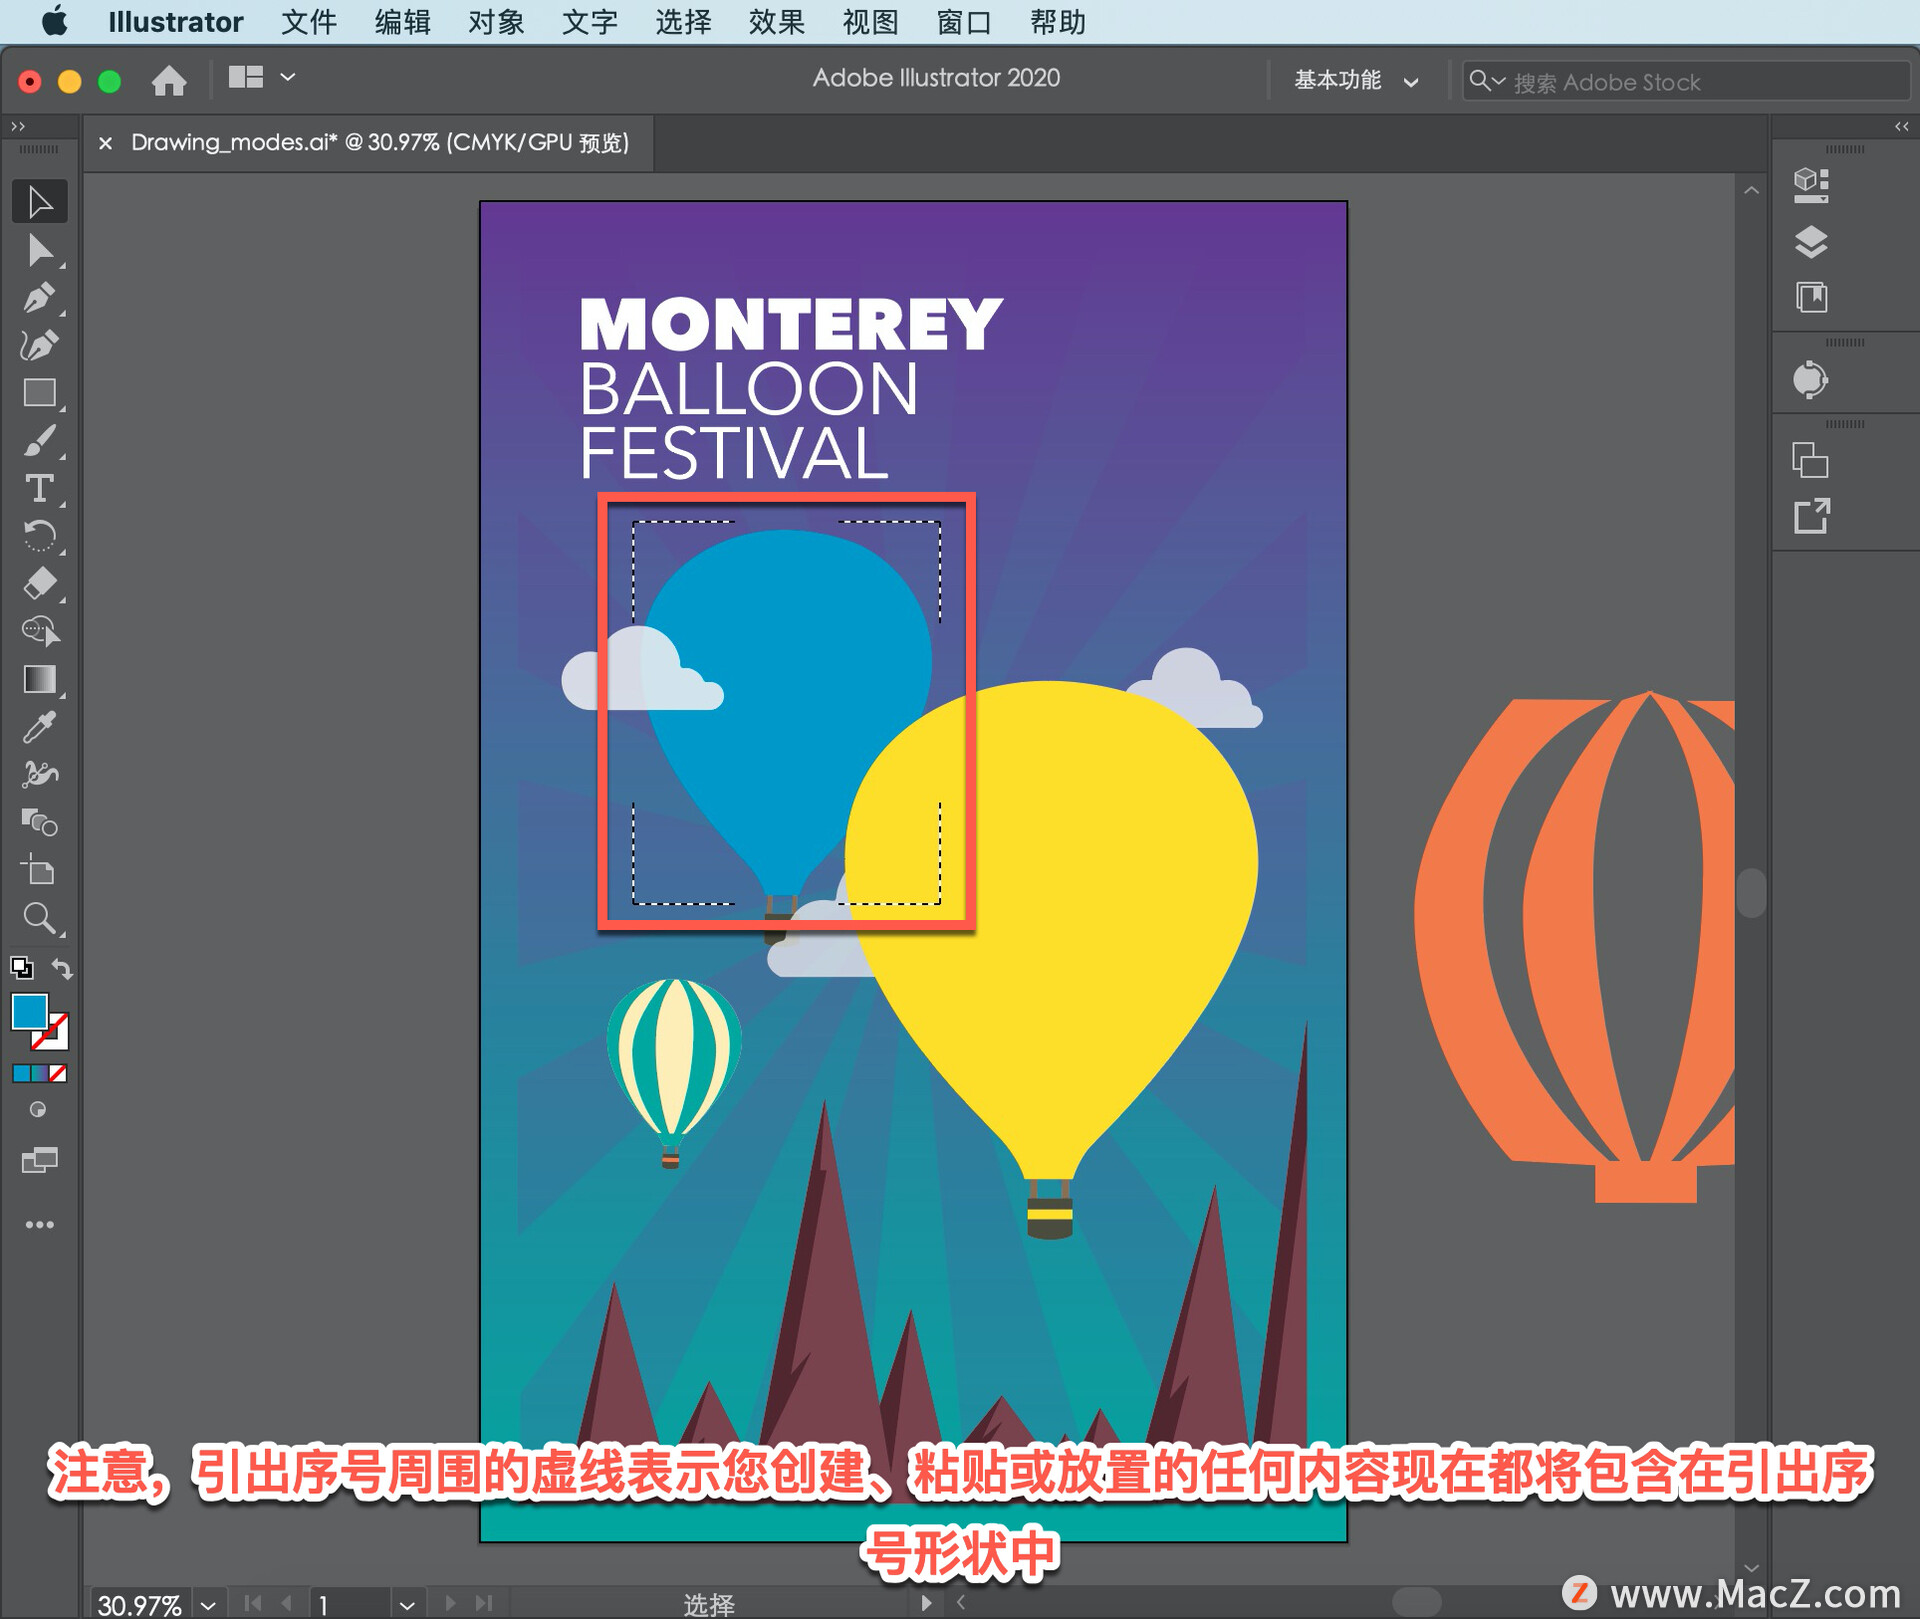Swap fill and stroke colors

[62, 968]
